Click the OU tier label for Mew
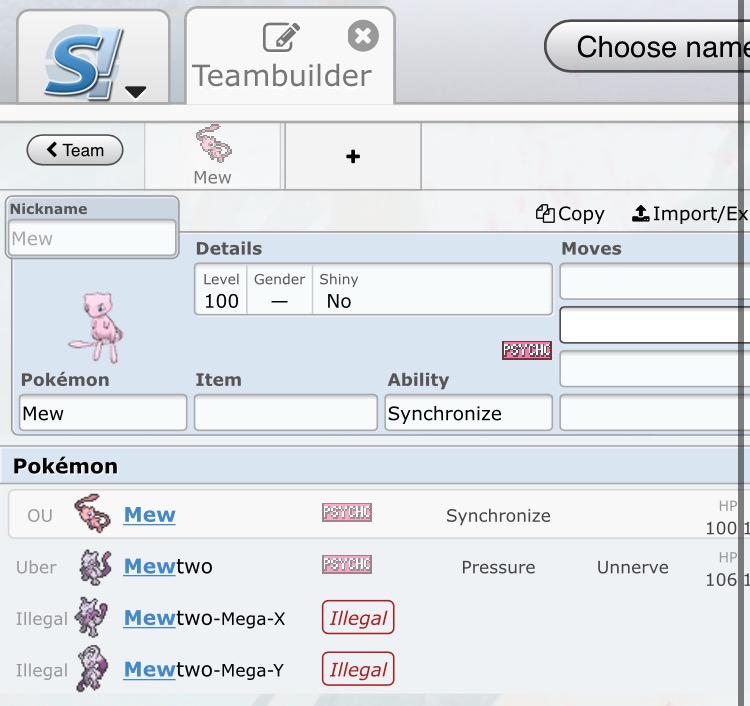The image size is (750, 706). pyautogui.click(x=40, y=516)
